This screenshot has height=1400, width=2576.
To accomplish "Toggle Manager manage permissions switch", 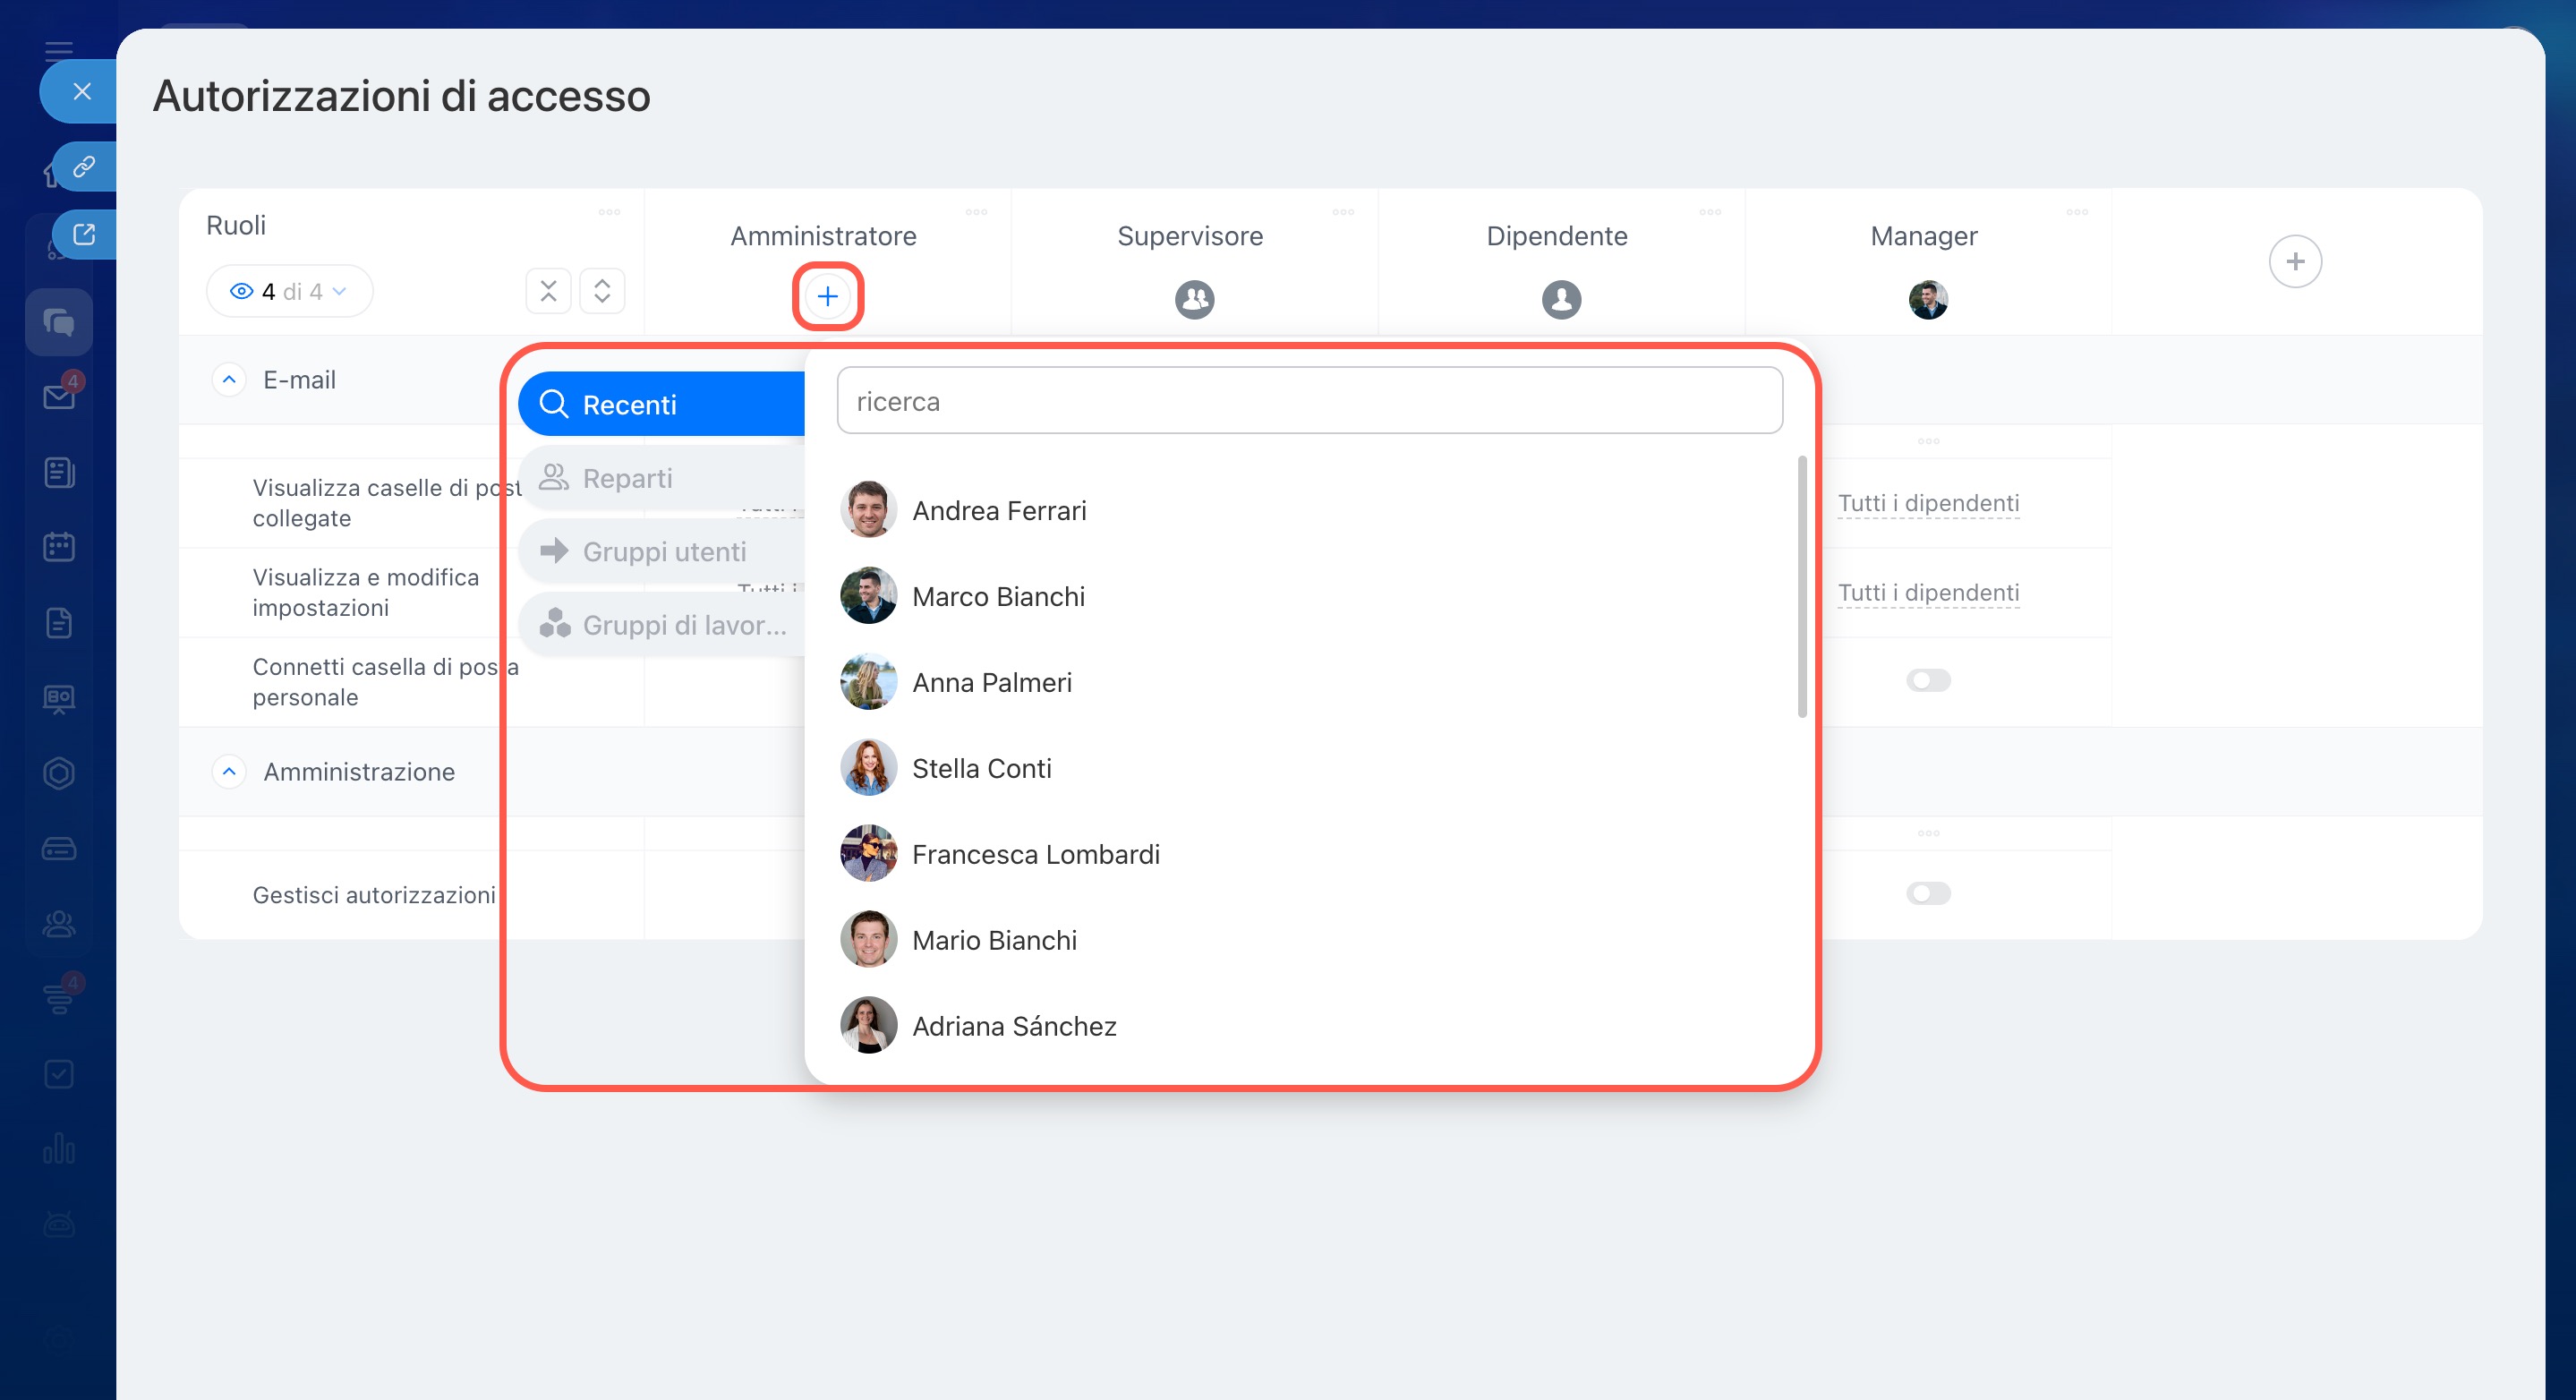I will point(1927,893).
